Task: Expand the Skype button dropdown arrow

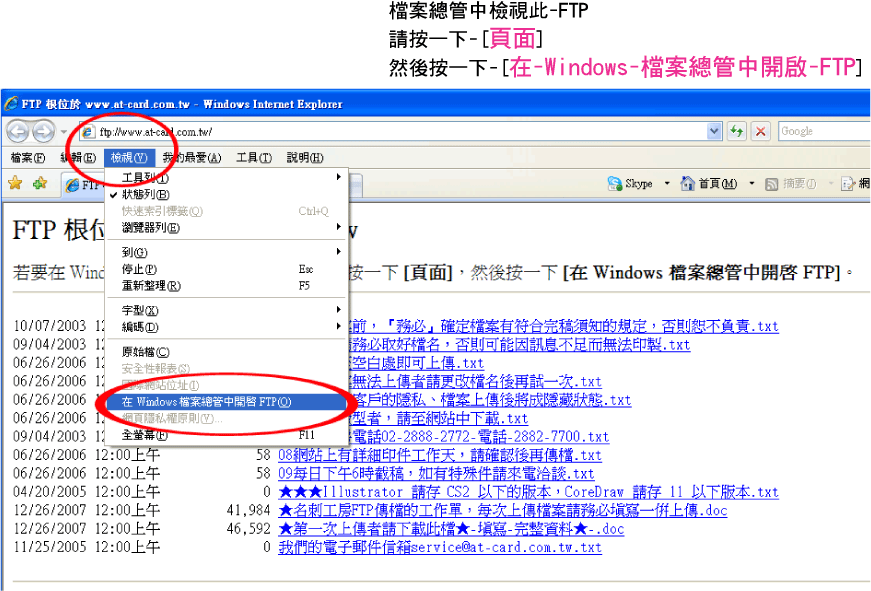Action: 667,183
